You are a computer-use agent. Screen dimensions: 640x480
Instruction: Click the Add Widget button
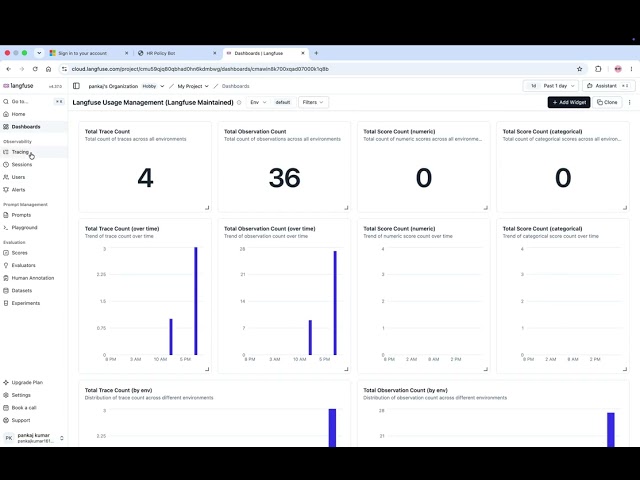pos(569,102)
